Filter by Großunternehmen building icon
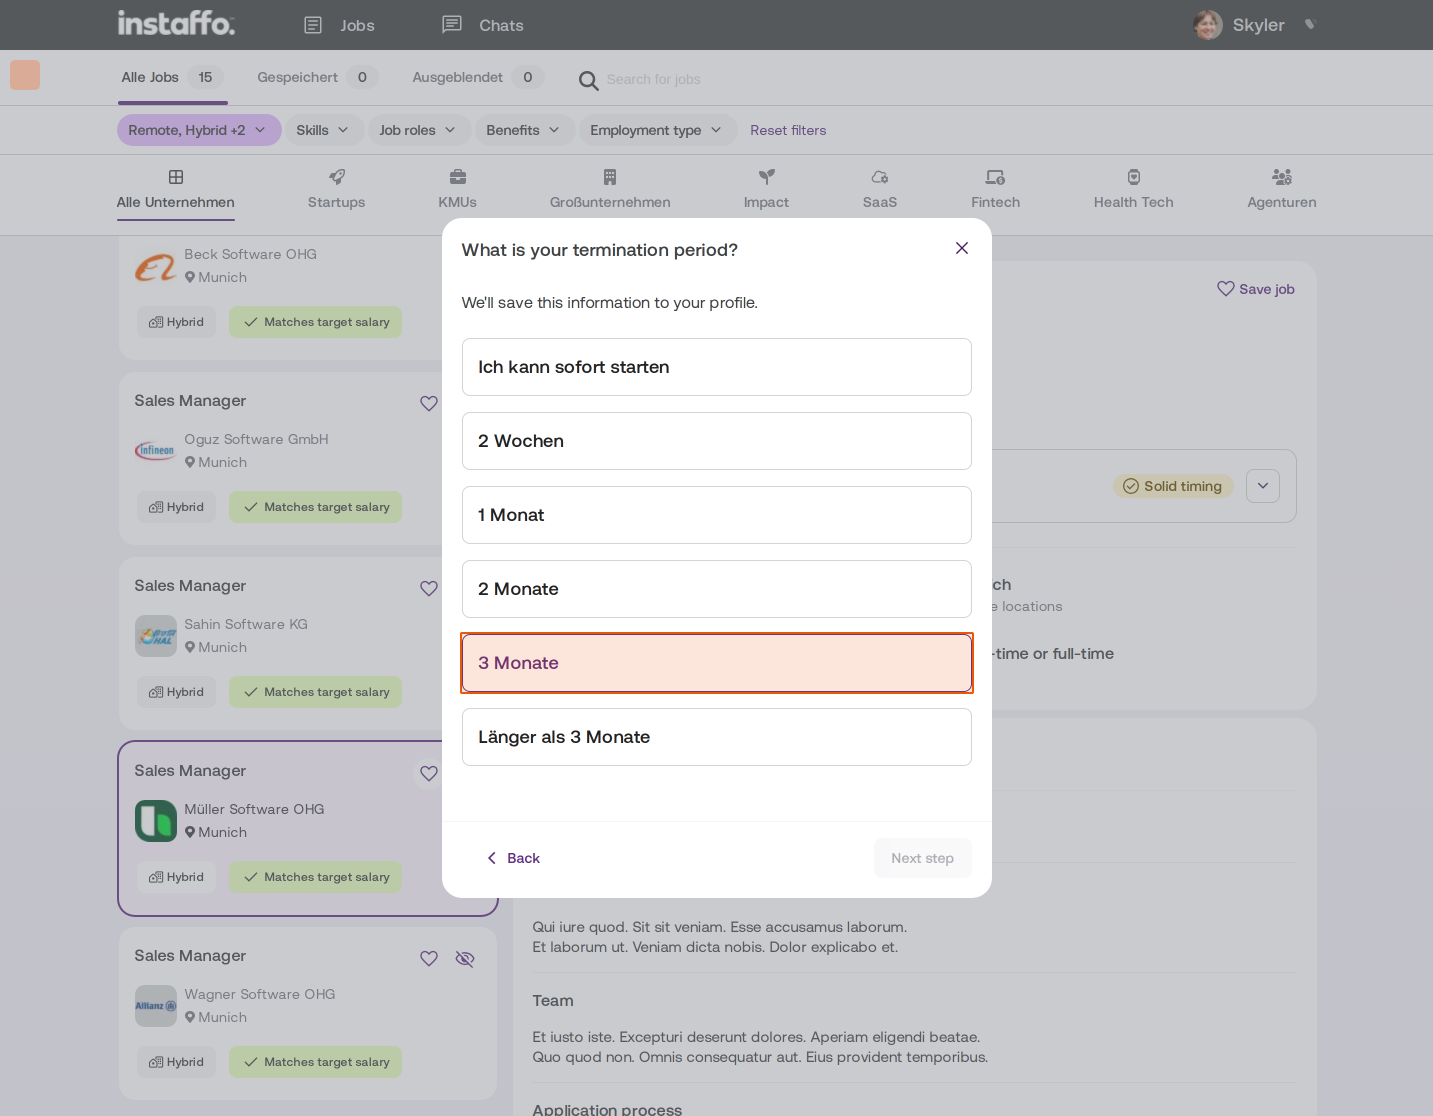Image resolution: width=1433 pixels, height=1116 pixels. (610, 177)
